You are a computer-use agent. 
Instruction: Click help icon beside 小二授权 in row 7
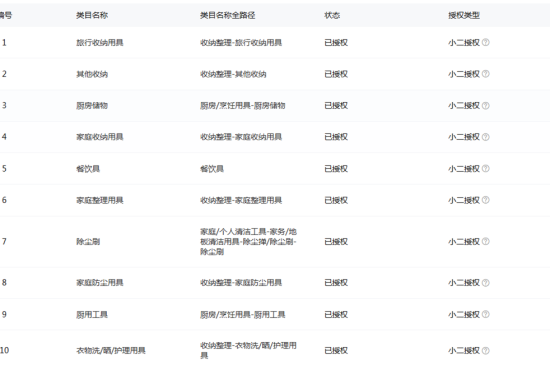[486, 241]
